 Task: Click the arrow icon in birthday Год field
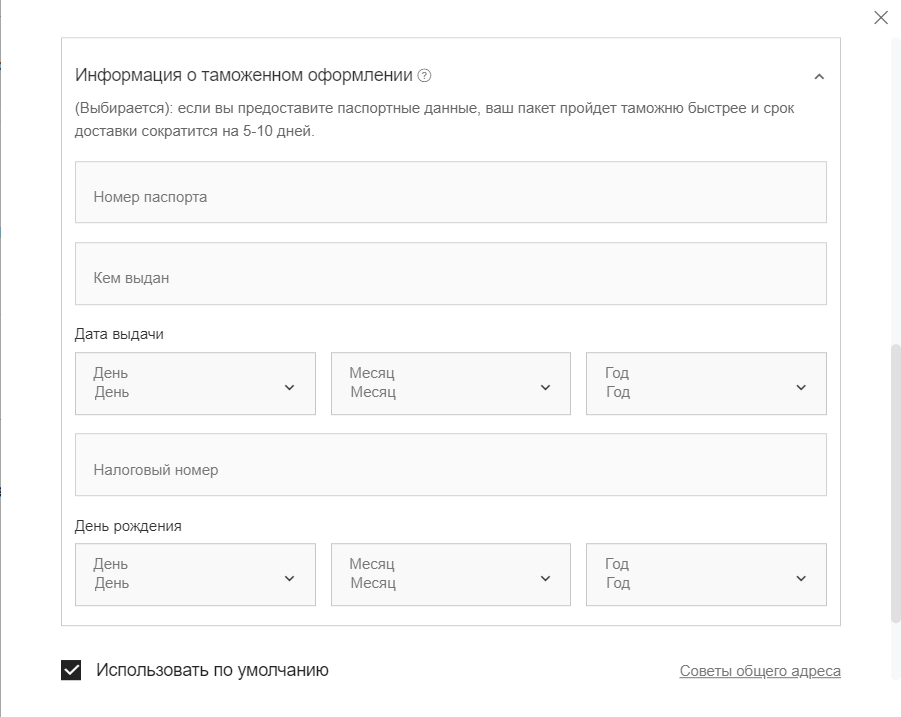click(800, 578)
